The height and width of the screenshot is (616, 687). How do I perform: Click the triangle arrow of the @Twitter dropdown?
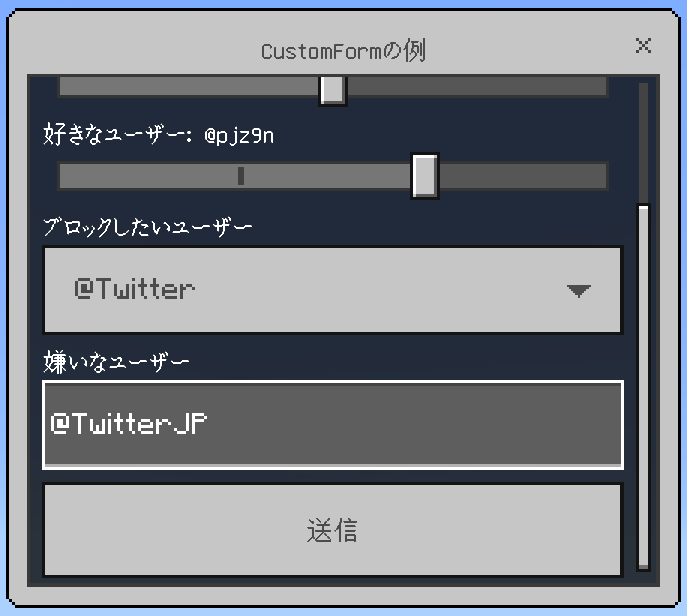click(578, 290)
